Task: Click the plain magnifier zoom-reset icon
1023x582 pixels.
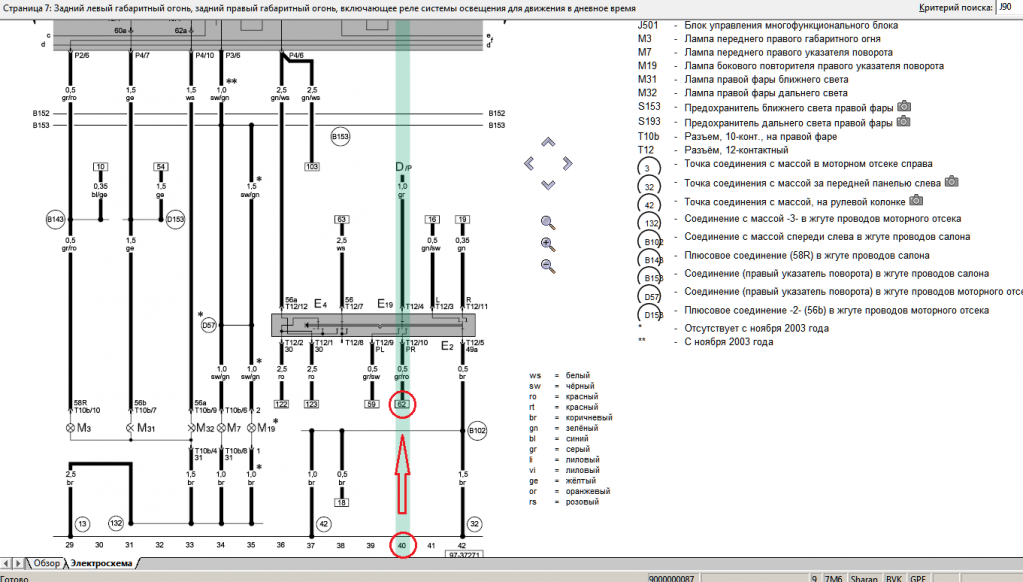Action: point(547,222)
